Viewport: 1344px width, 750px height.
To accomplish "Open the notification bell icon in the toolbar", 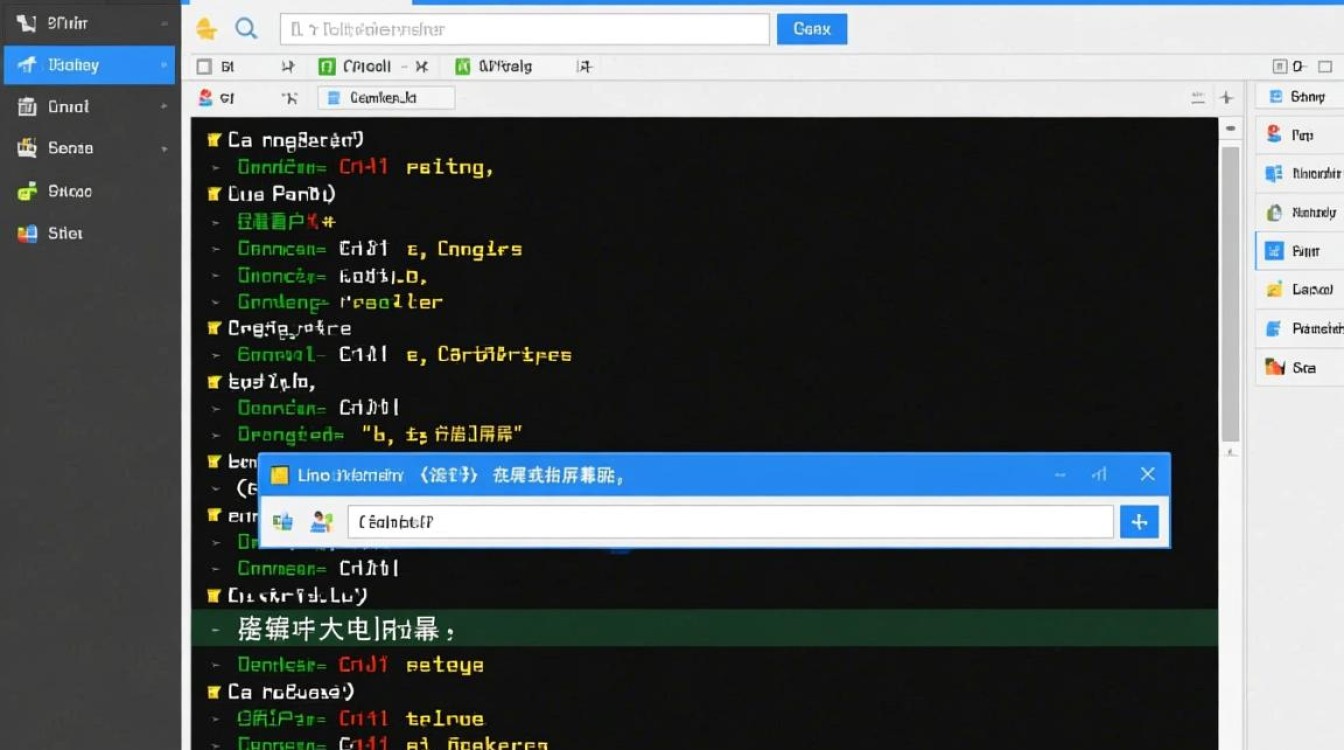I will pyautogui.click(x=209, y=28).
